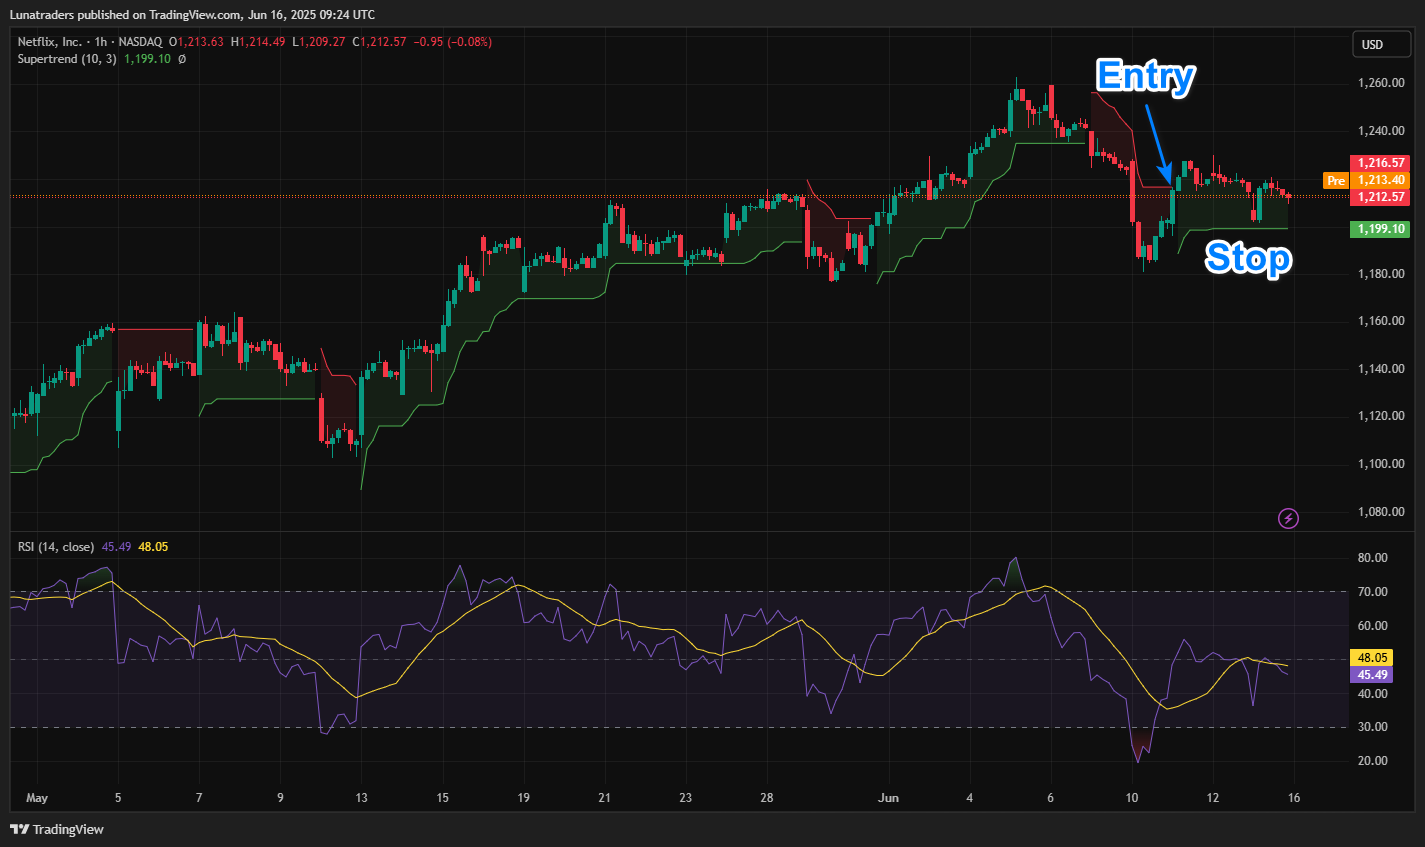Click the Supertrend value 1,199.10 in legend

pos(147,59)
